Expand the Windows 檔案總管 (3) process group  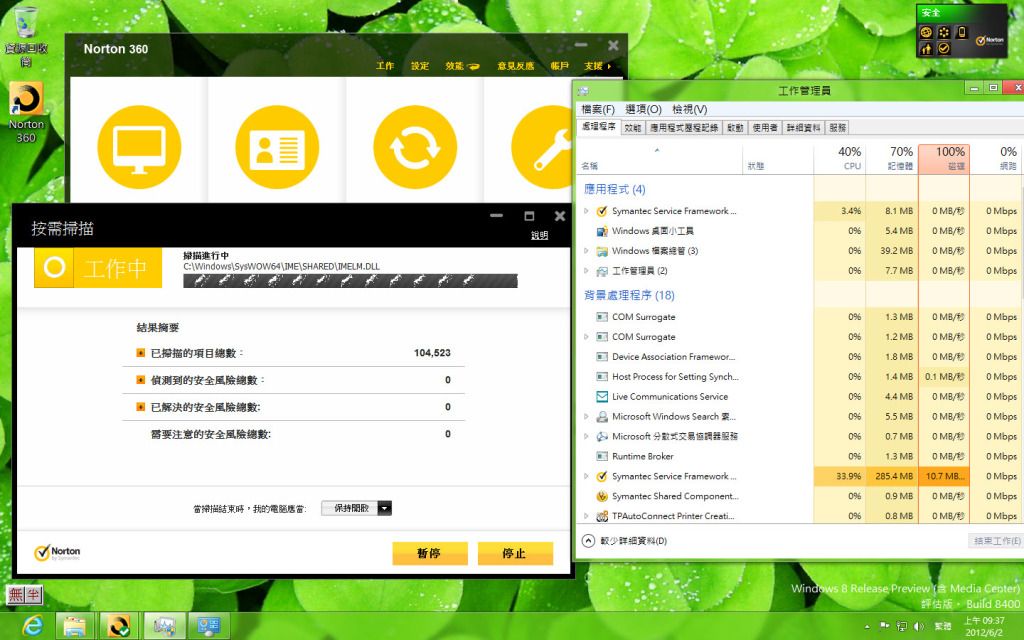click(x=586, y=251)
